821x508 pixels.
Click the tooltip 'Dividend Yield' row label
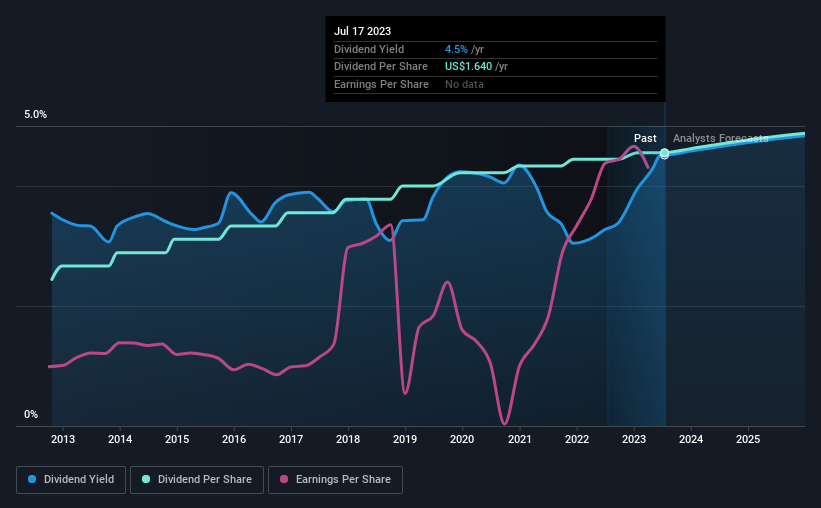click(369, 49)
